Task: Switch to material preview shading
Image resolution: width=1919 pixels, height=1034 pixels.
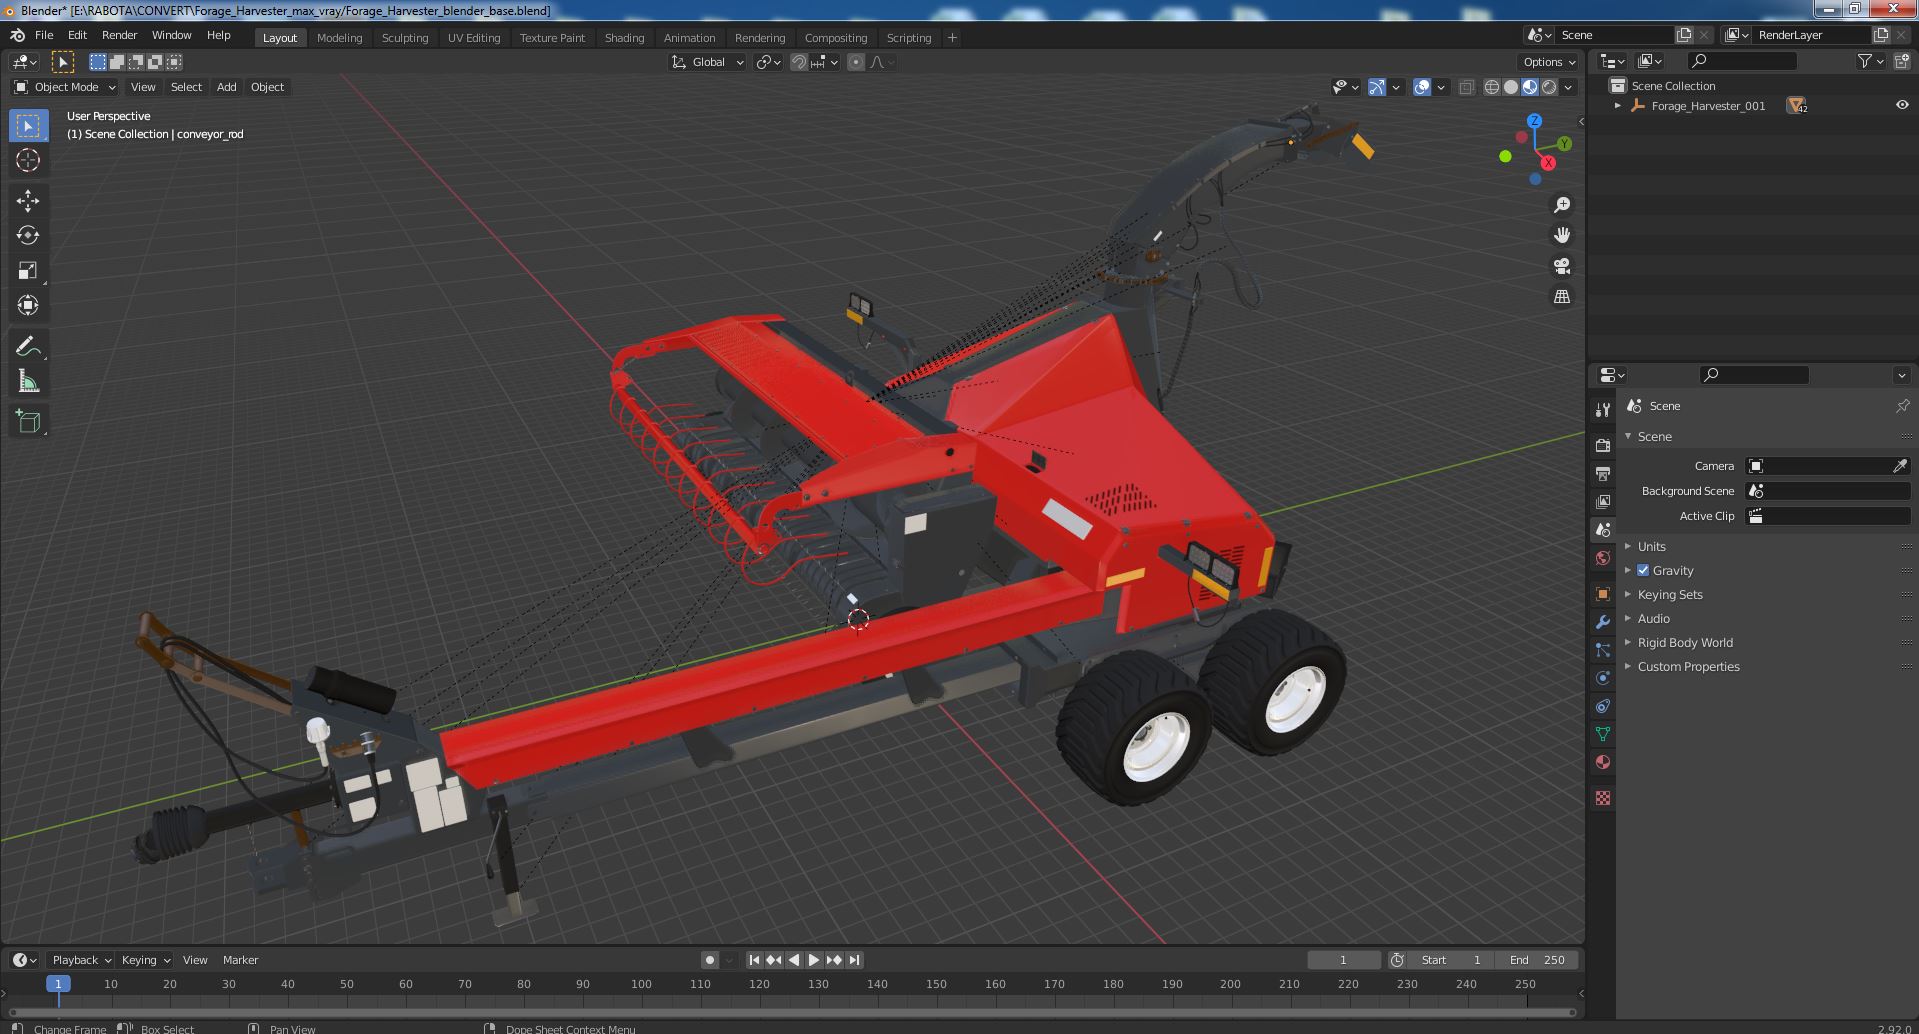Action: (x=1530, y=87)
